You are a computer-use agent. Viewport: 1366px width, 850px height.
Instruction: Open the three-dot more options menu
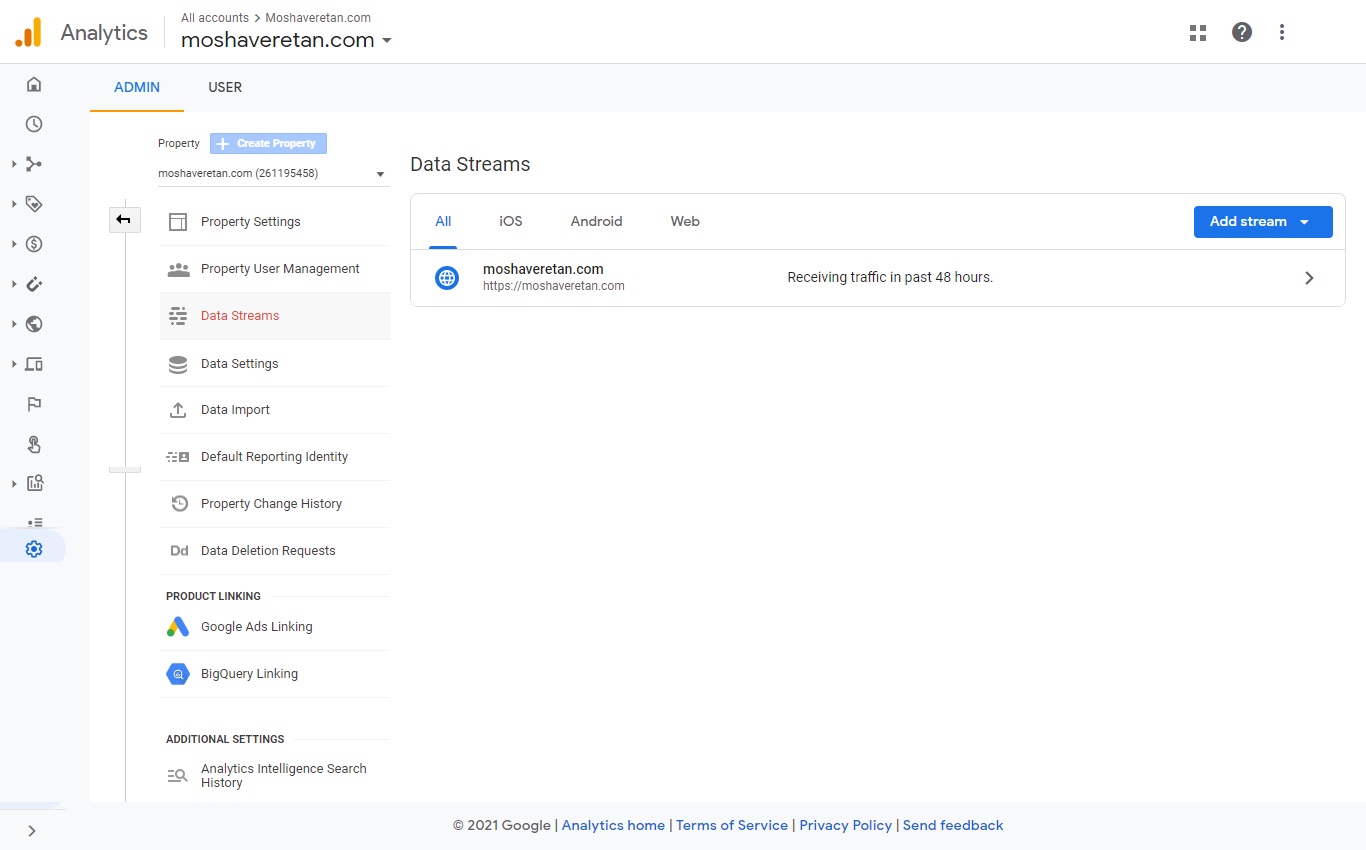click(x=1282, y=32)
